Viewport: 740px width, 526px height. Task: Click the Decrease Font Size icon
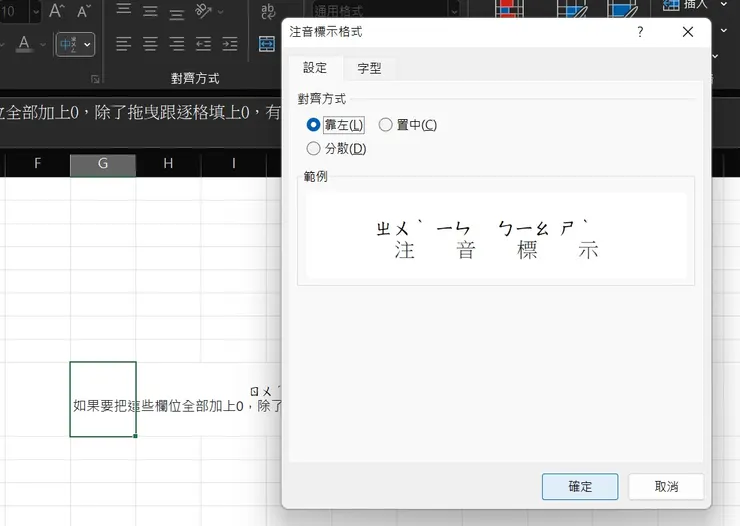pyautogui.click(x=84, y=10)
